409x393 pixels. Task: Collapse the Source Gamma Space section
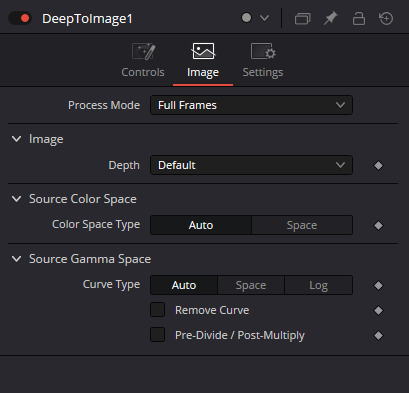[16, 259]
